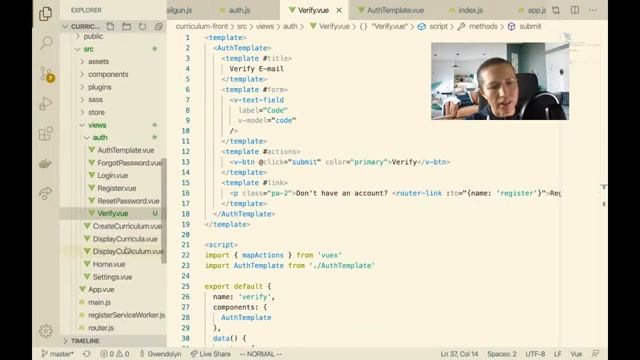Start Live Share from status bar
640x360 pixels.
coord(211,354)
